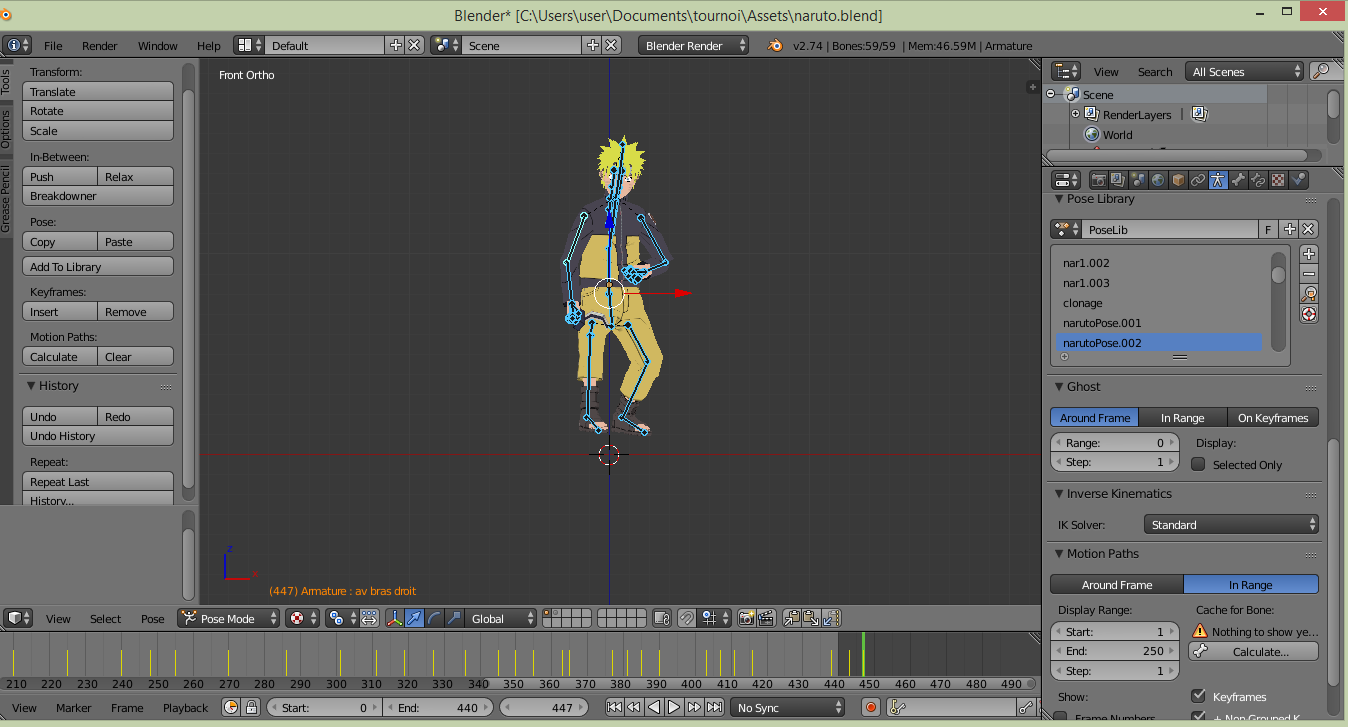Click the Undo History button
Screen dimensions: 1348x727
tap(98, 436)
